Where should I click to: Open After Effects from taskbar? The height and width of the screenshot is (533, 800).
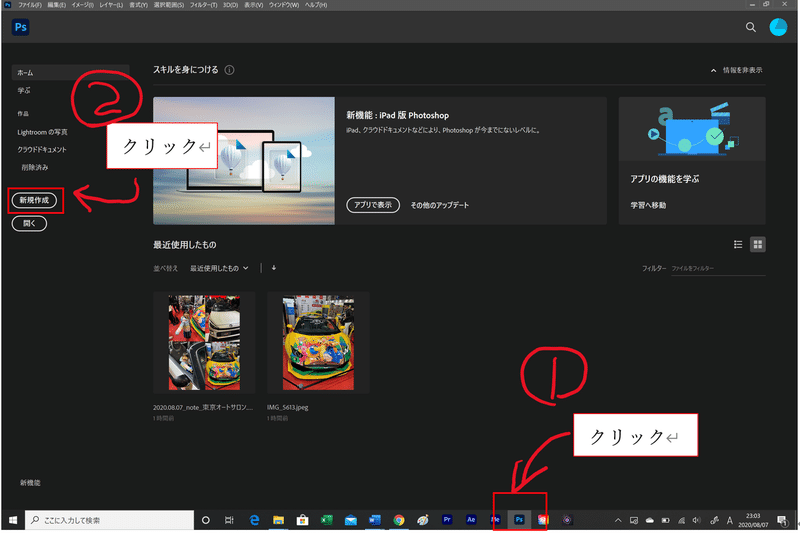(471, 520)
